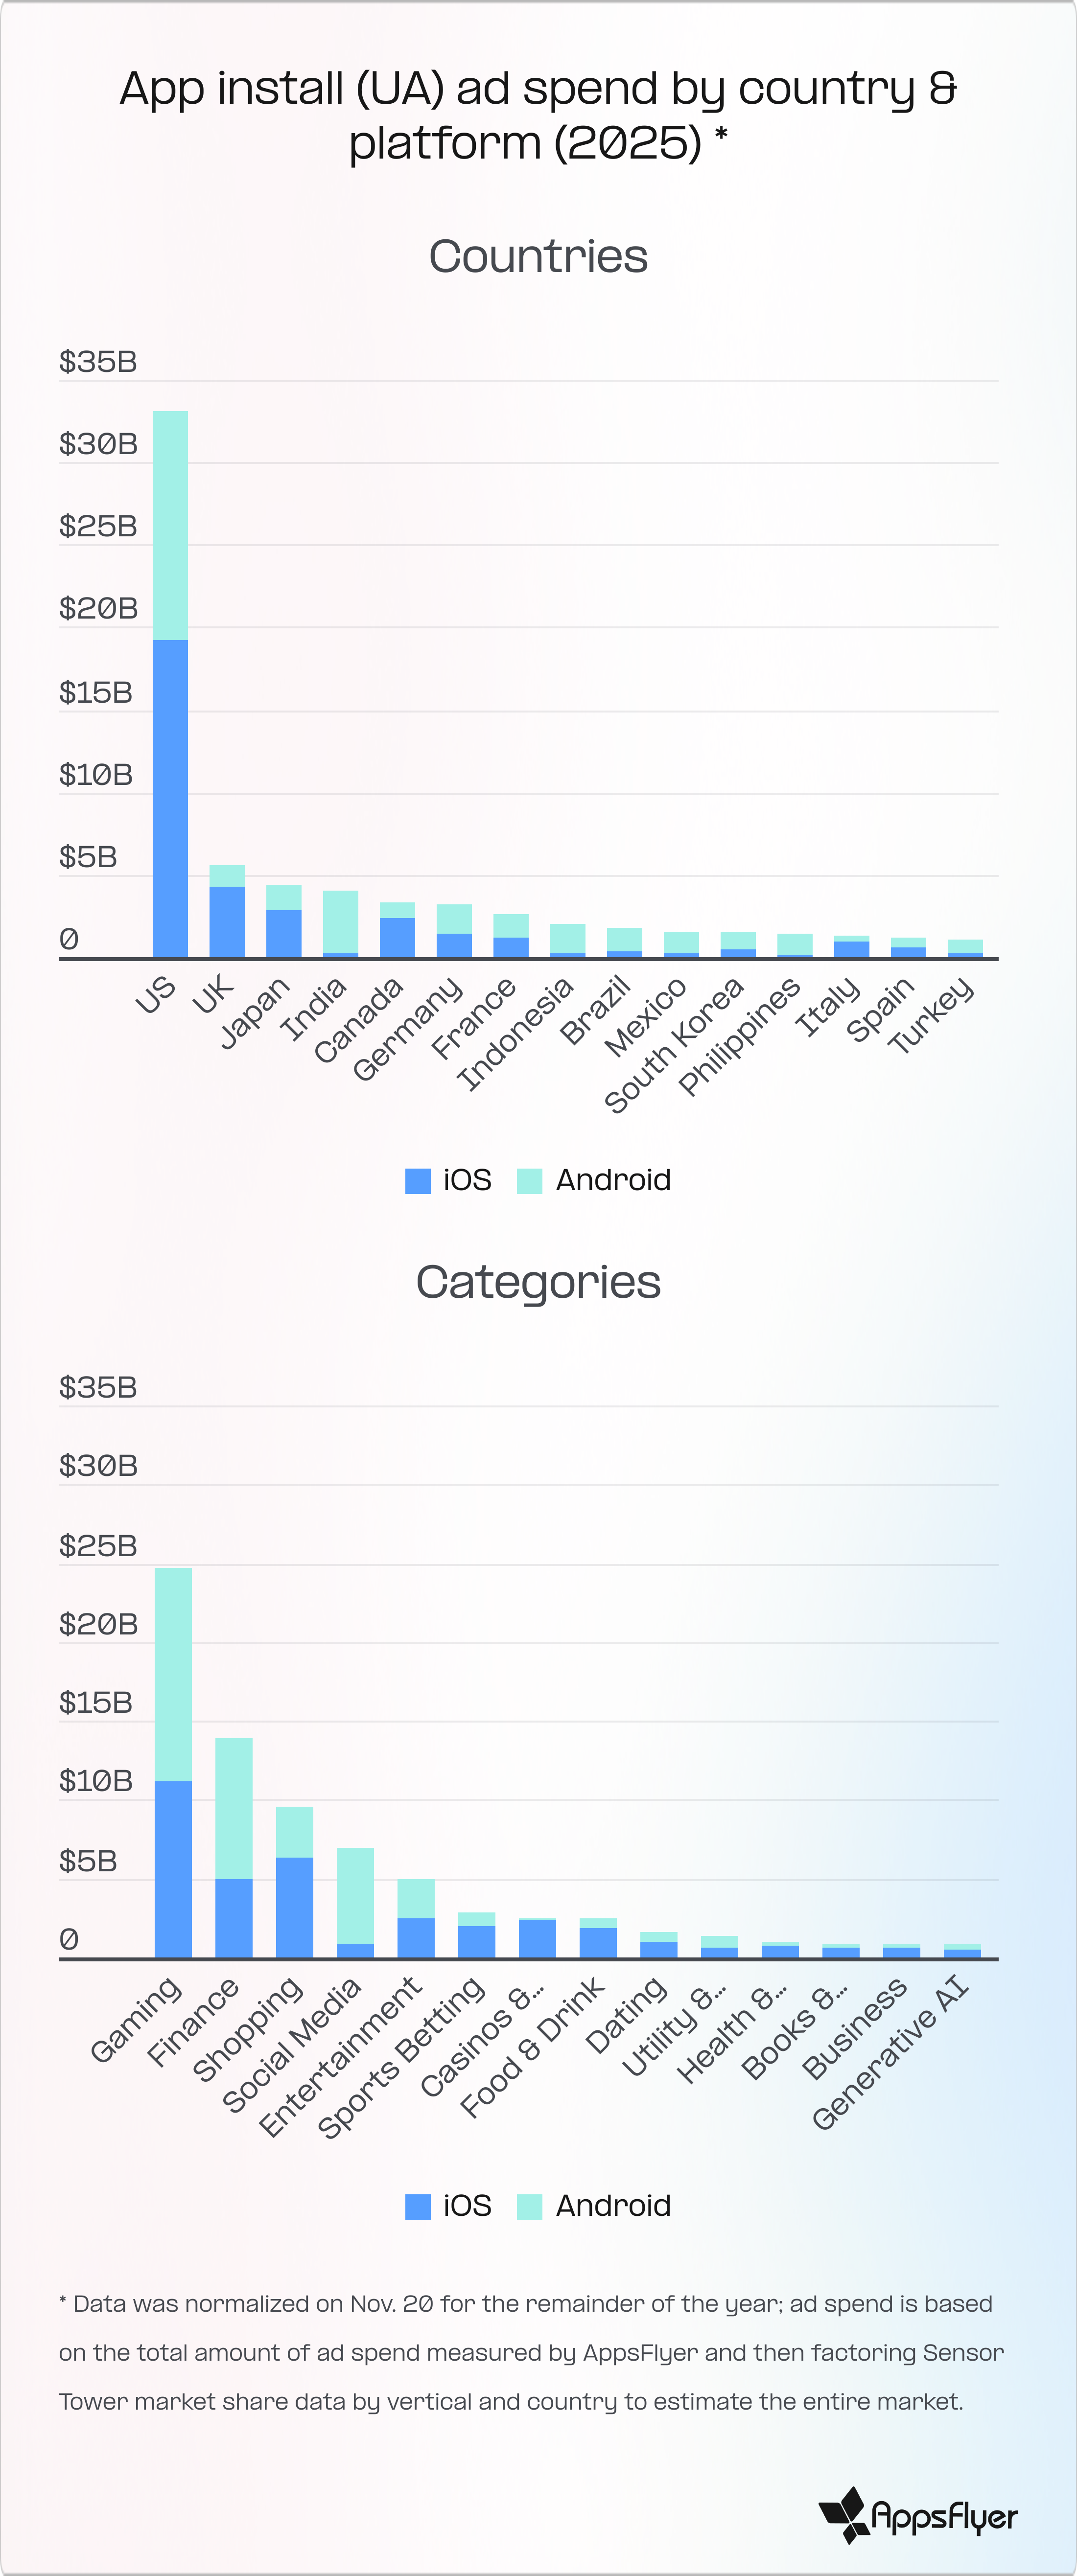Select the Social Media bar's Android segment
Screen dimensions: 1077x2576
(355, 1895)
